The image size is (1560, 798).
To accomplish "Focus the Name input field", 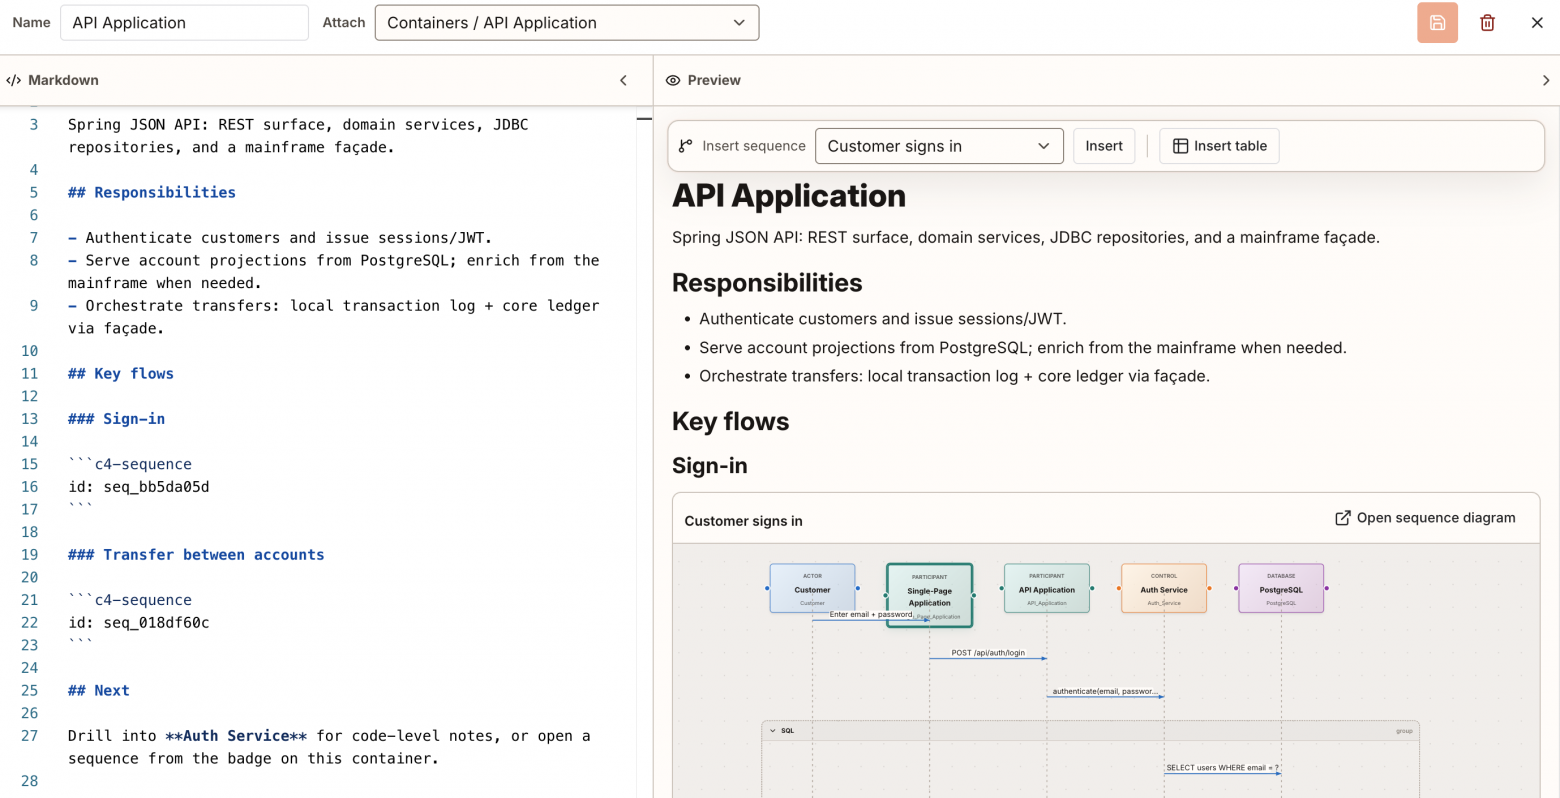I will coord(184,23).
